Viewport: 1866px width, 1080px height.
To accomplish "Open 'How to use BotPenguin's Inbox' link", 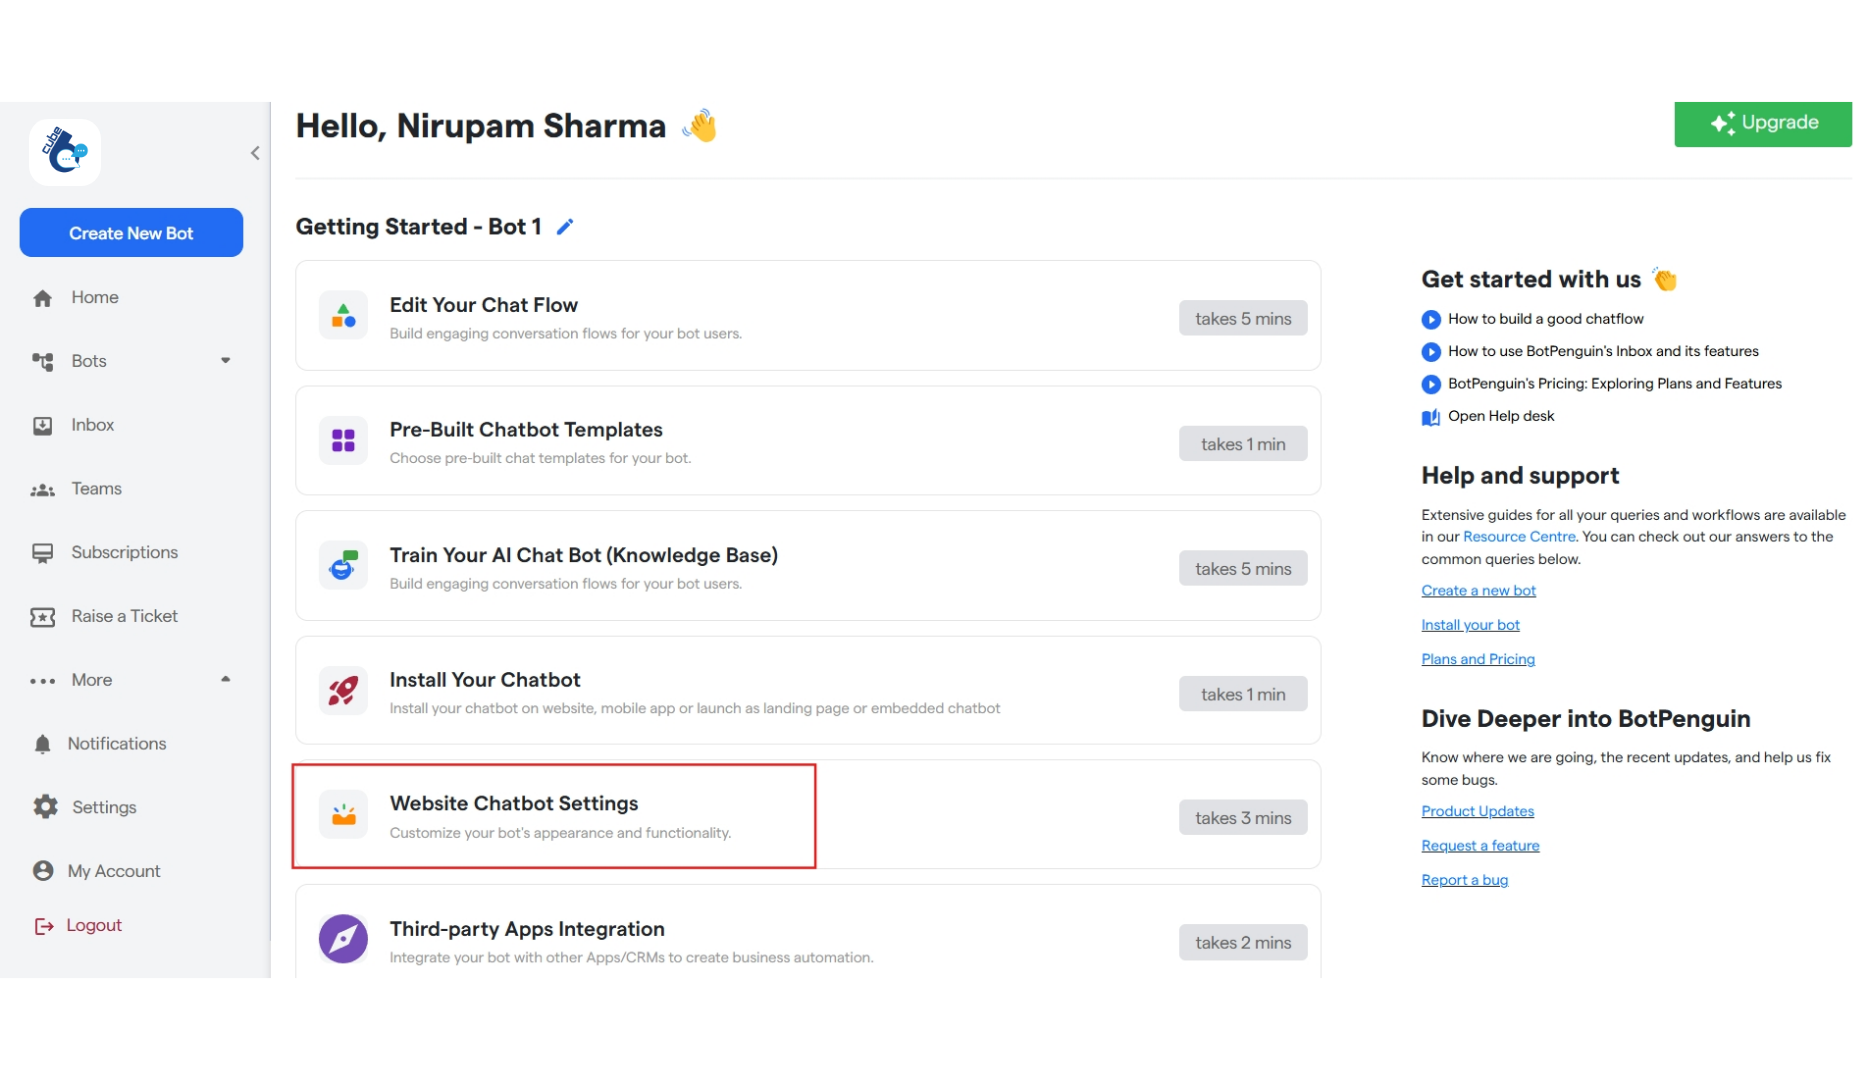I will click(x=1603, y=351).
